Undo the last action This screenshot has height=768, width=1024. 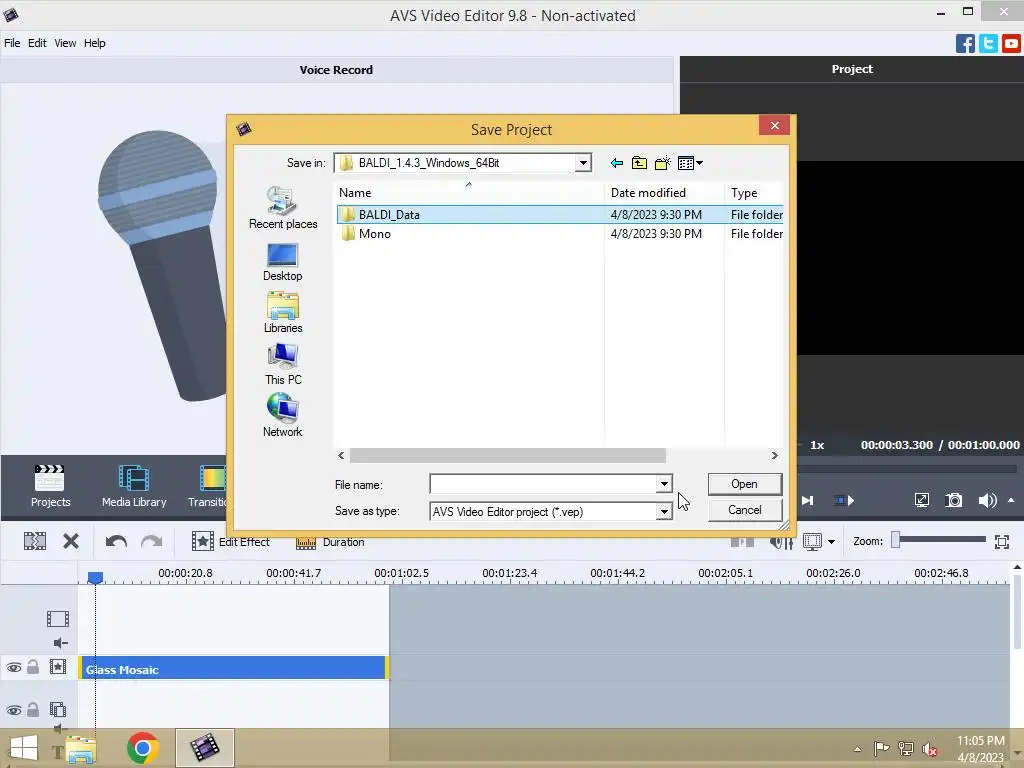[116, 541]
